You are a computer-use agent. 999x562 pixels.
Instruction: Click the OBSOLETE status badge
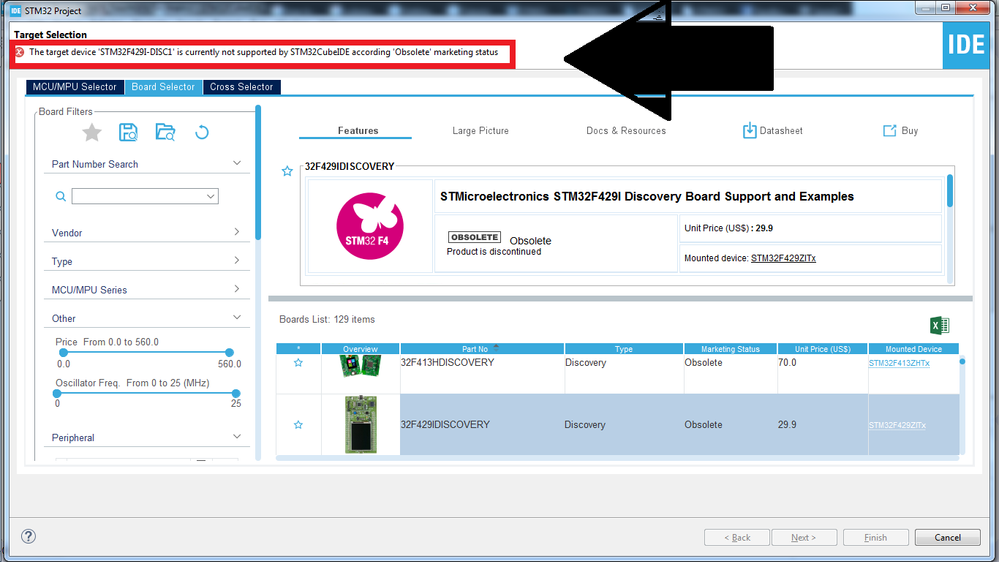click(475, 237)
